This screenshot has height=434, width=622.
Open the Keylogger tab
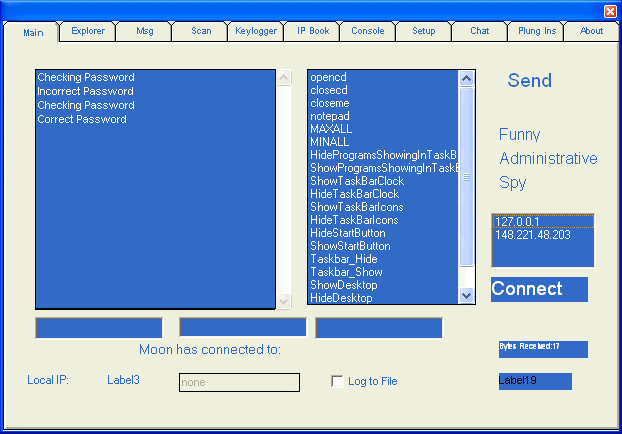(x=257, y=31)
